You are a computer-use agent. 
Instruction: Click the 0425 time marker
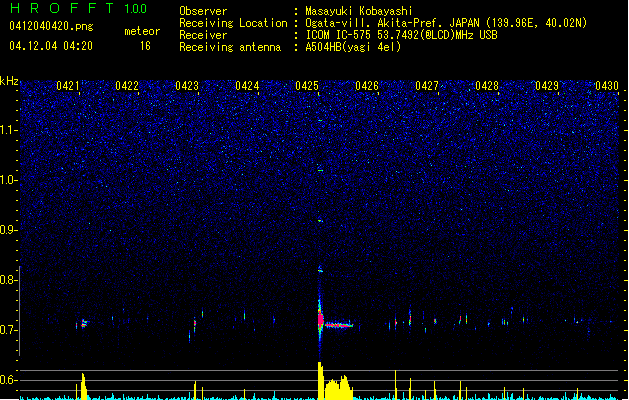307,86
